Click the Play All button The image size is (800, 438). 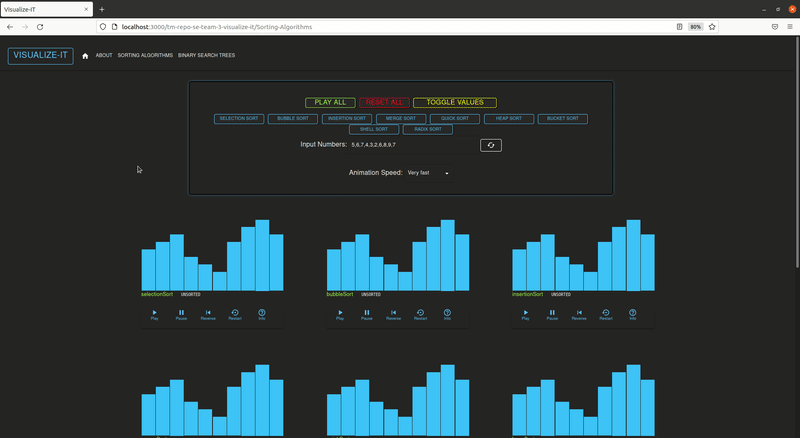click(330, 103)
